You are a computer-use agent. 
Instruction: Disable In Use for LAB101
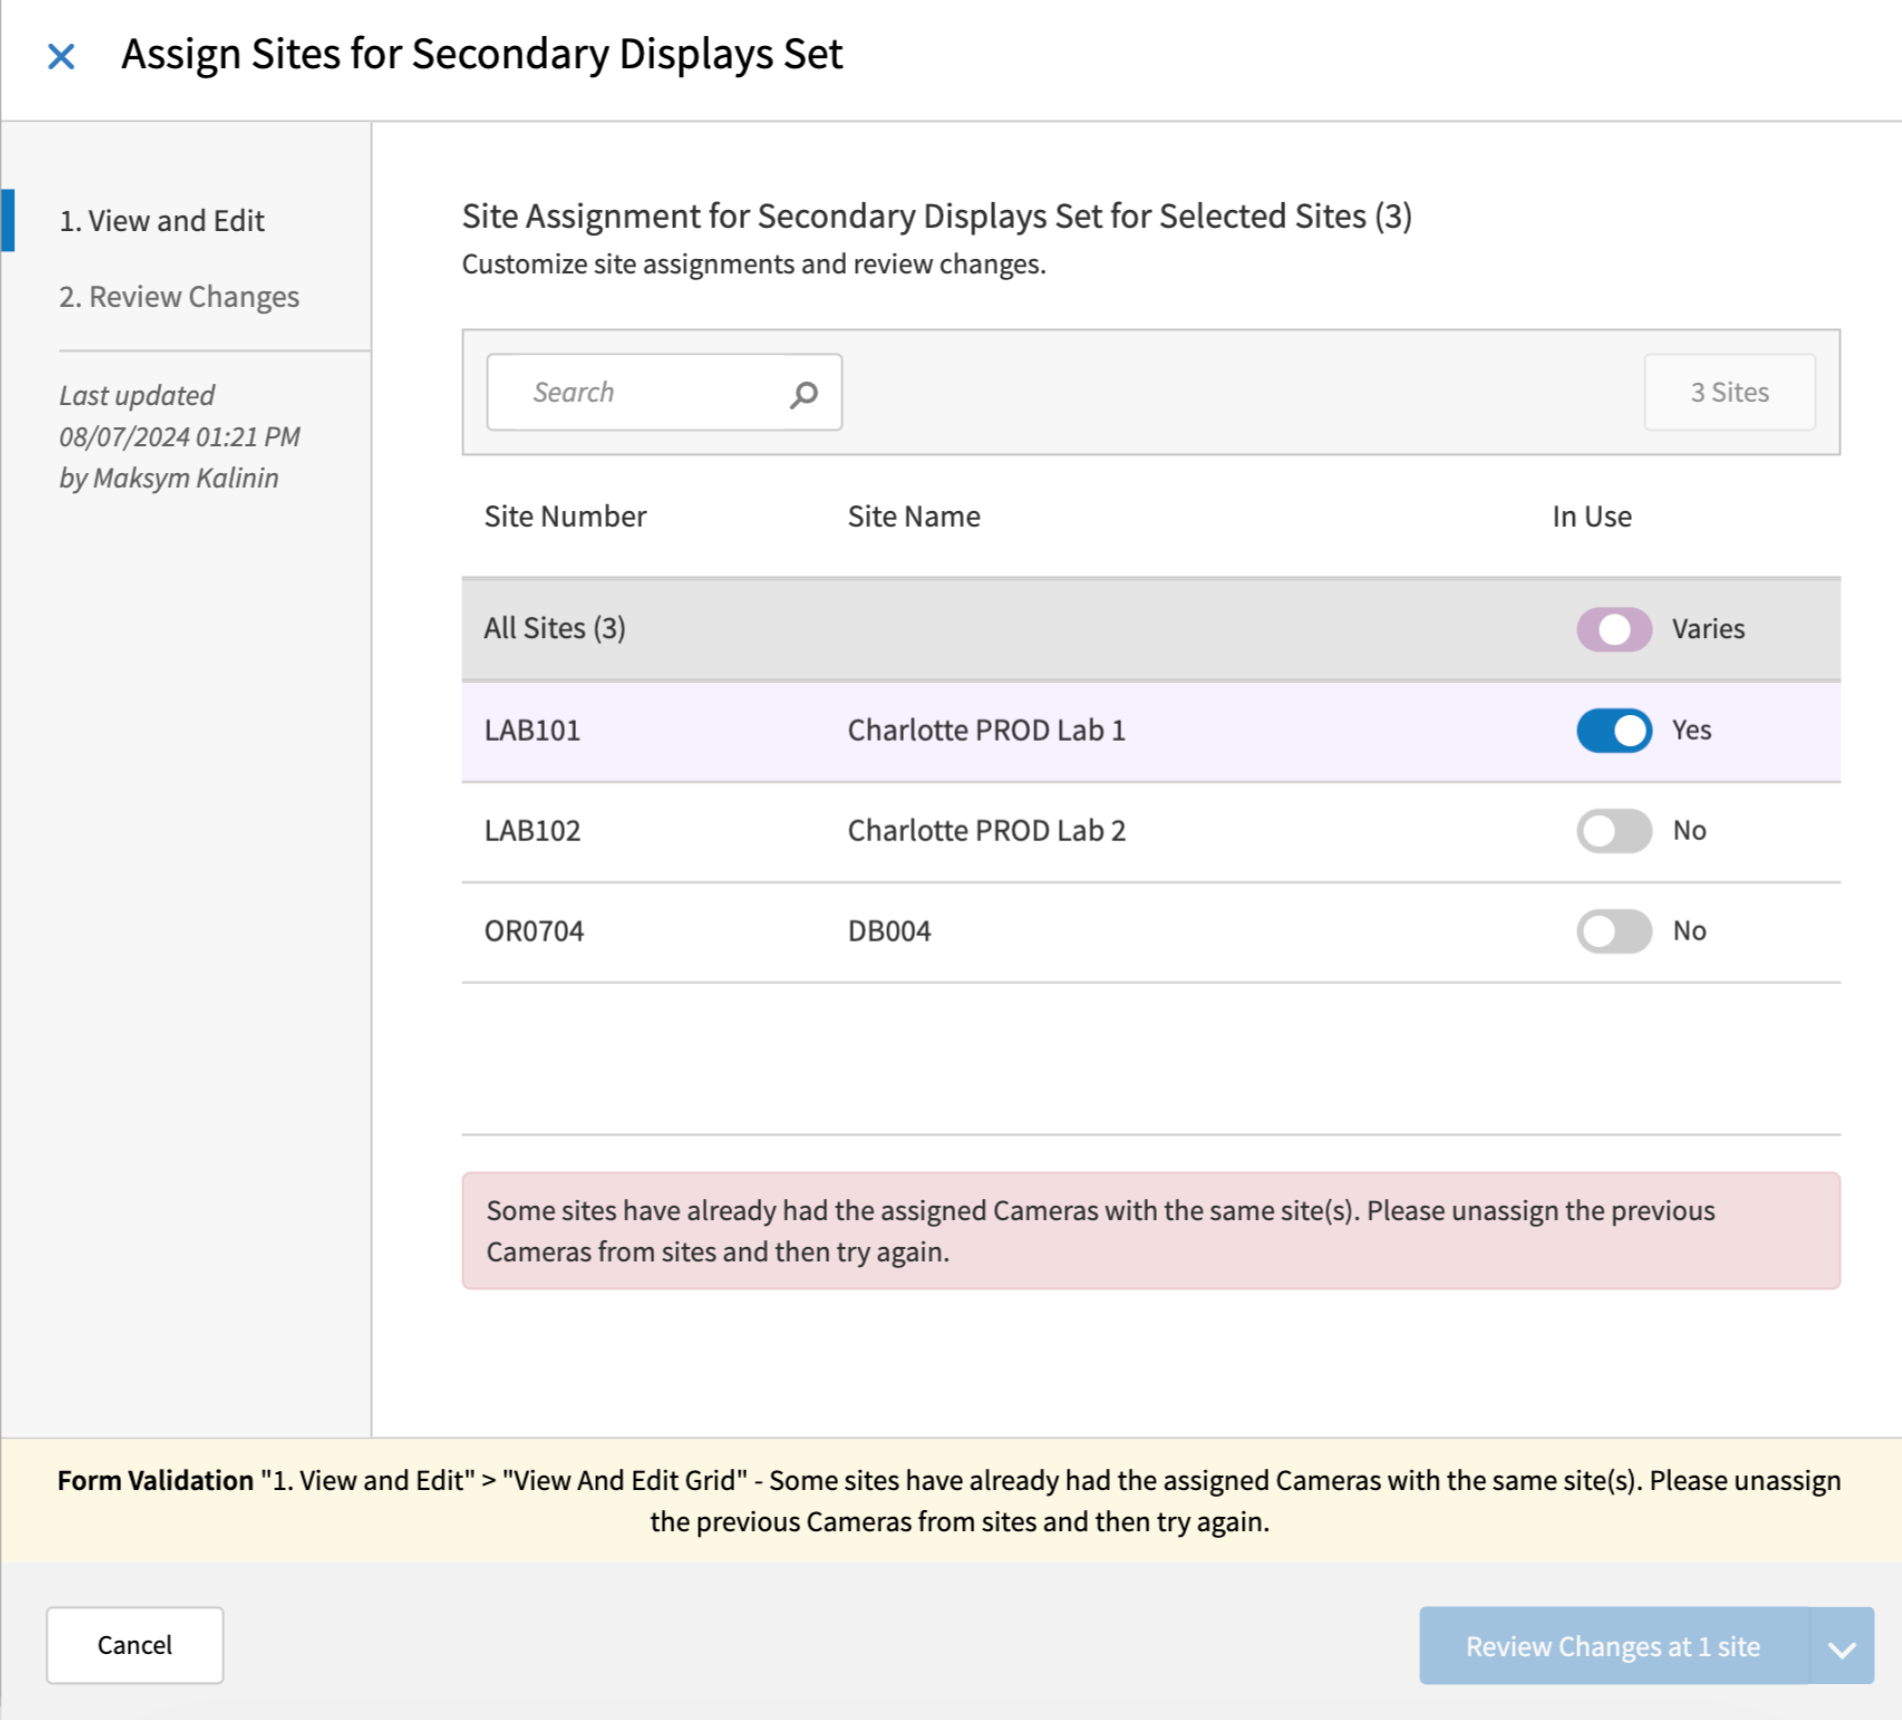coord(1613,730)
